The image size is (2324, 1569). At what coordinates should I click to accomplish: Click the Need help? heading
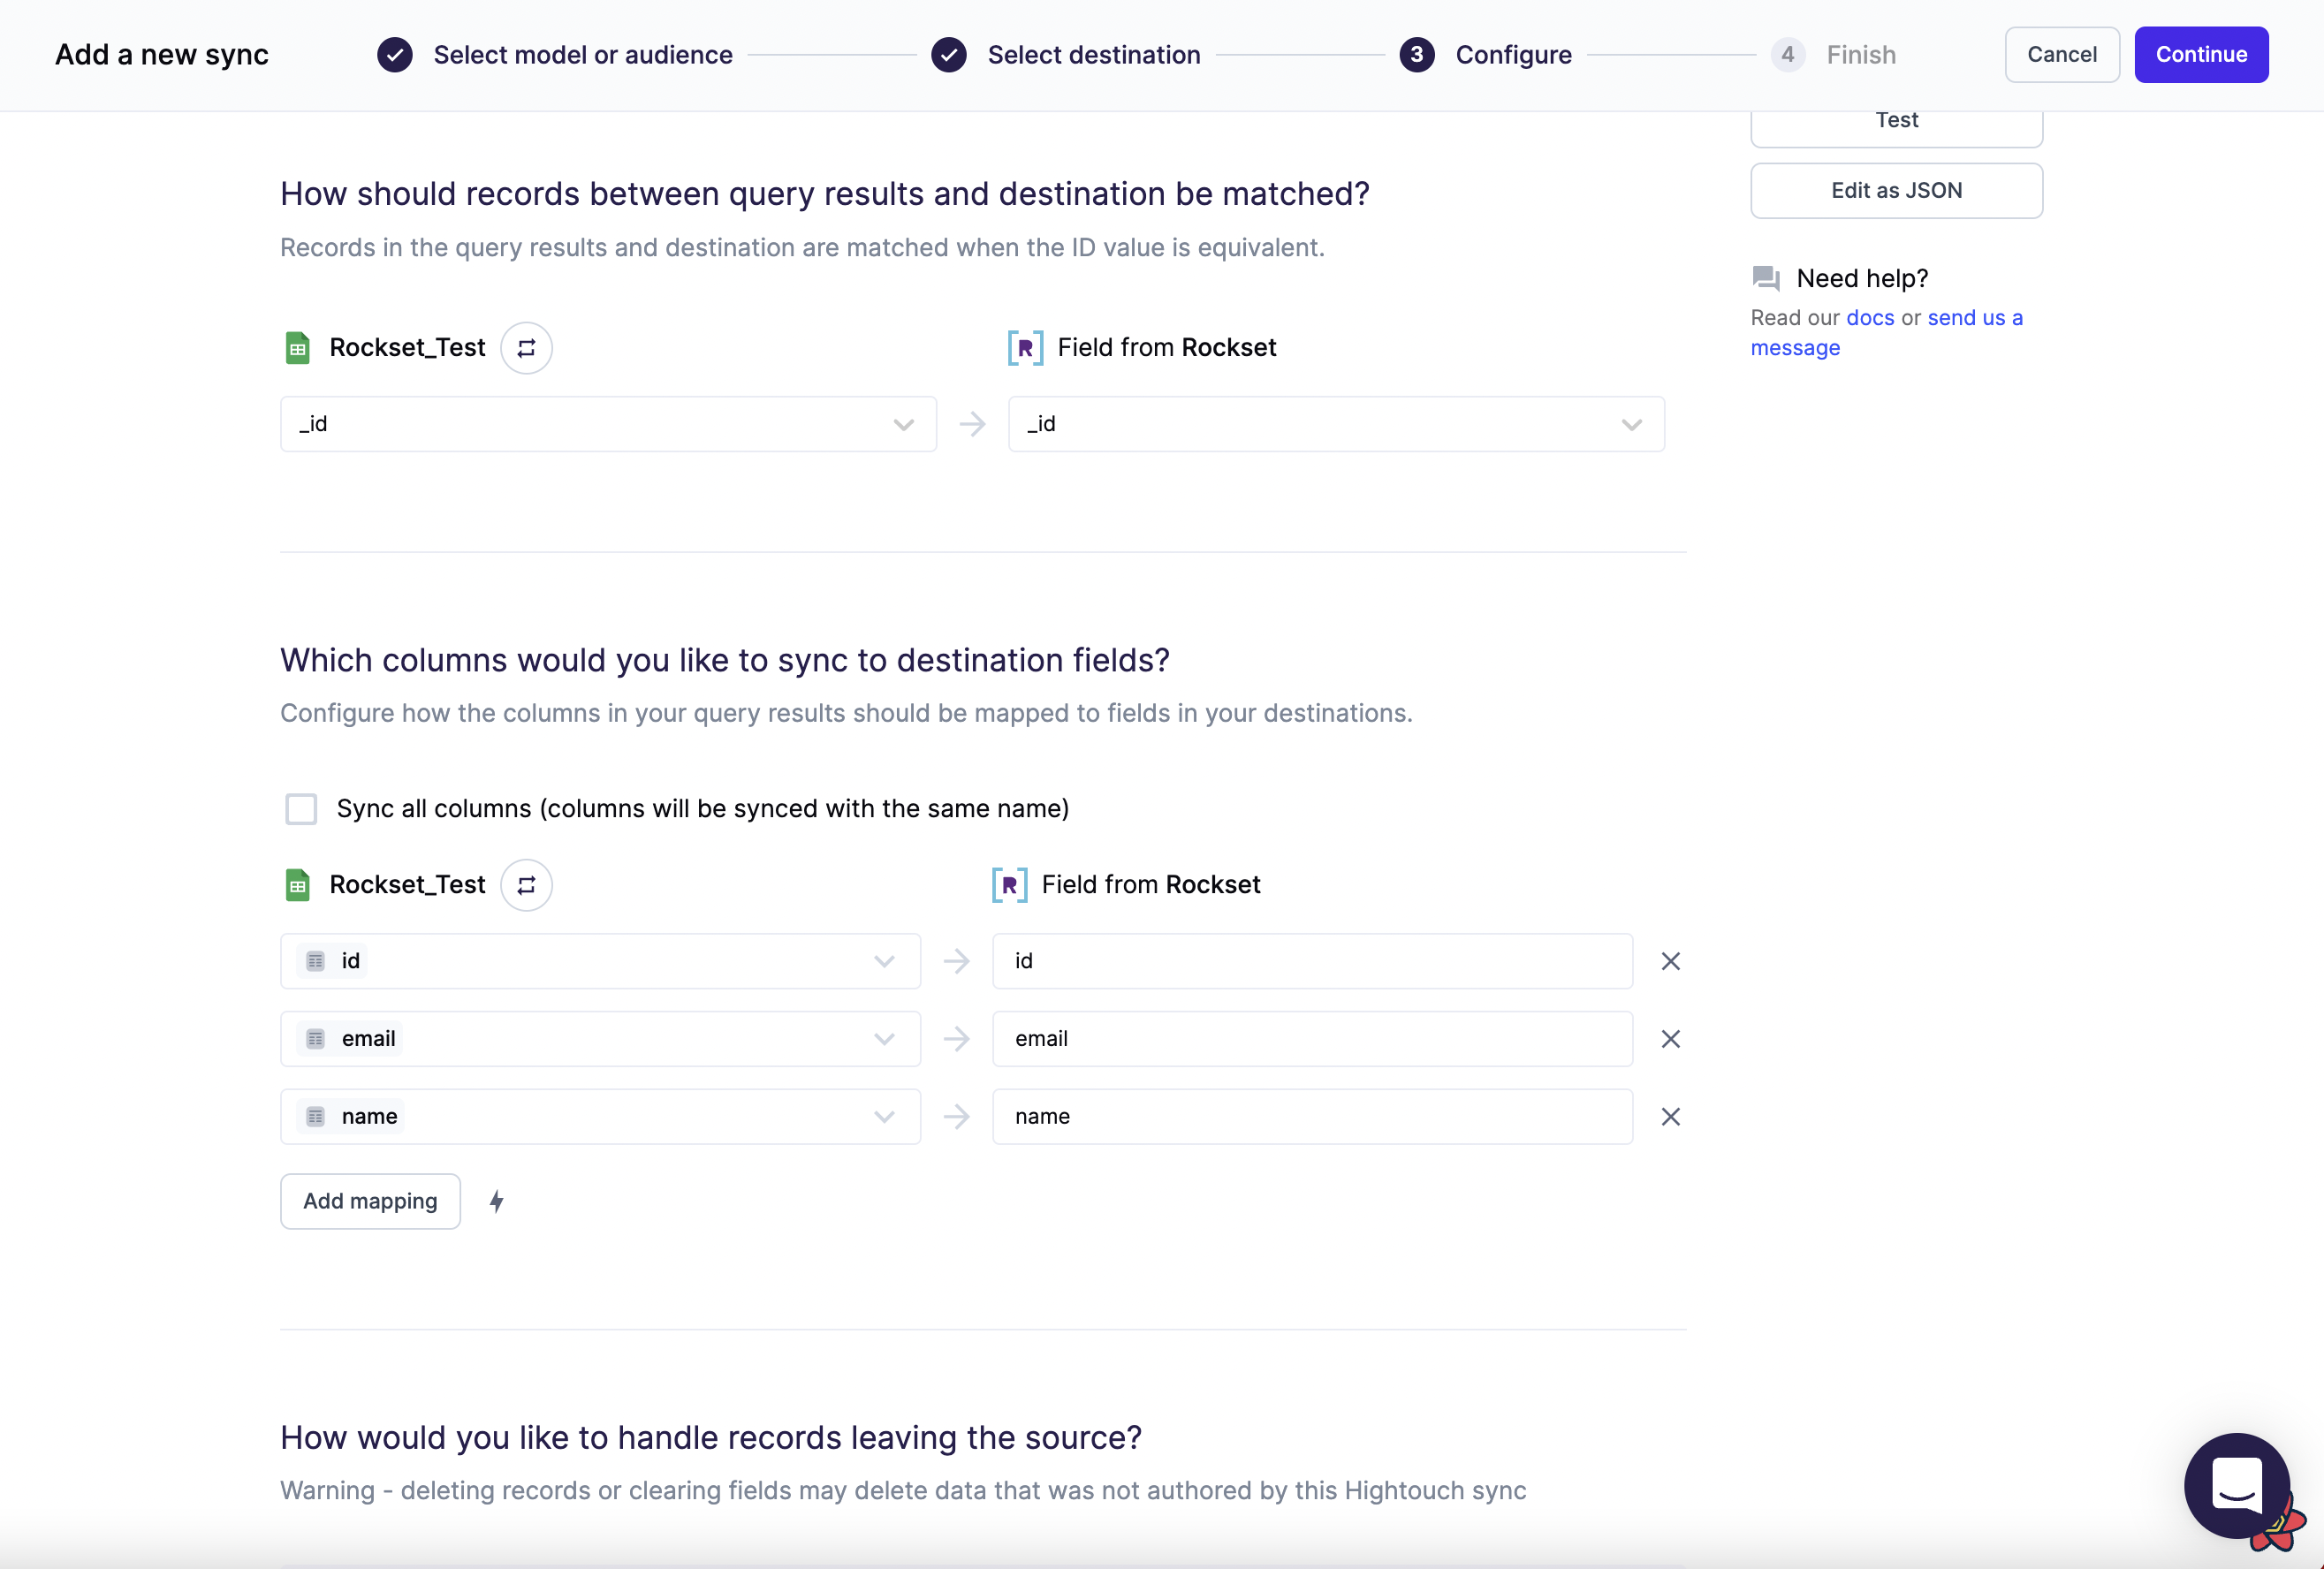[1862, 278]
